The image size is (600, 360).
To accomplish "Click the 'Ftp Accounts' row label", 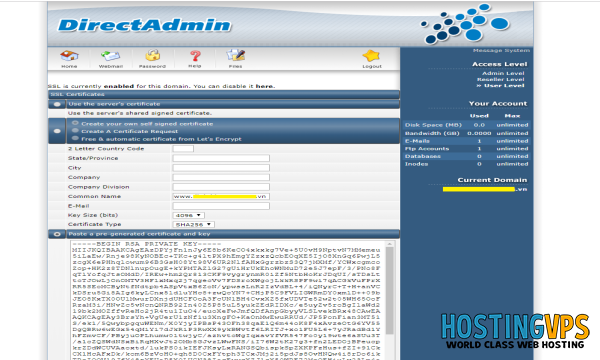I will click(427, 148).
